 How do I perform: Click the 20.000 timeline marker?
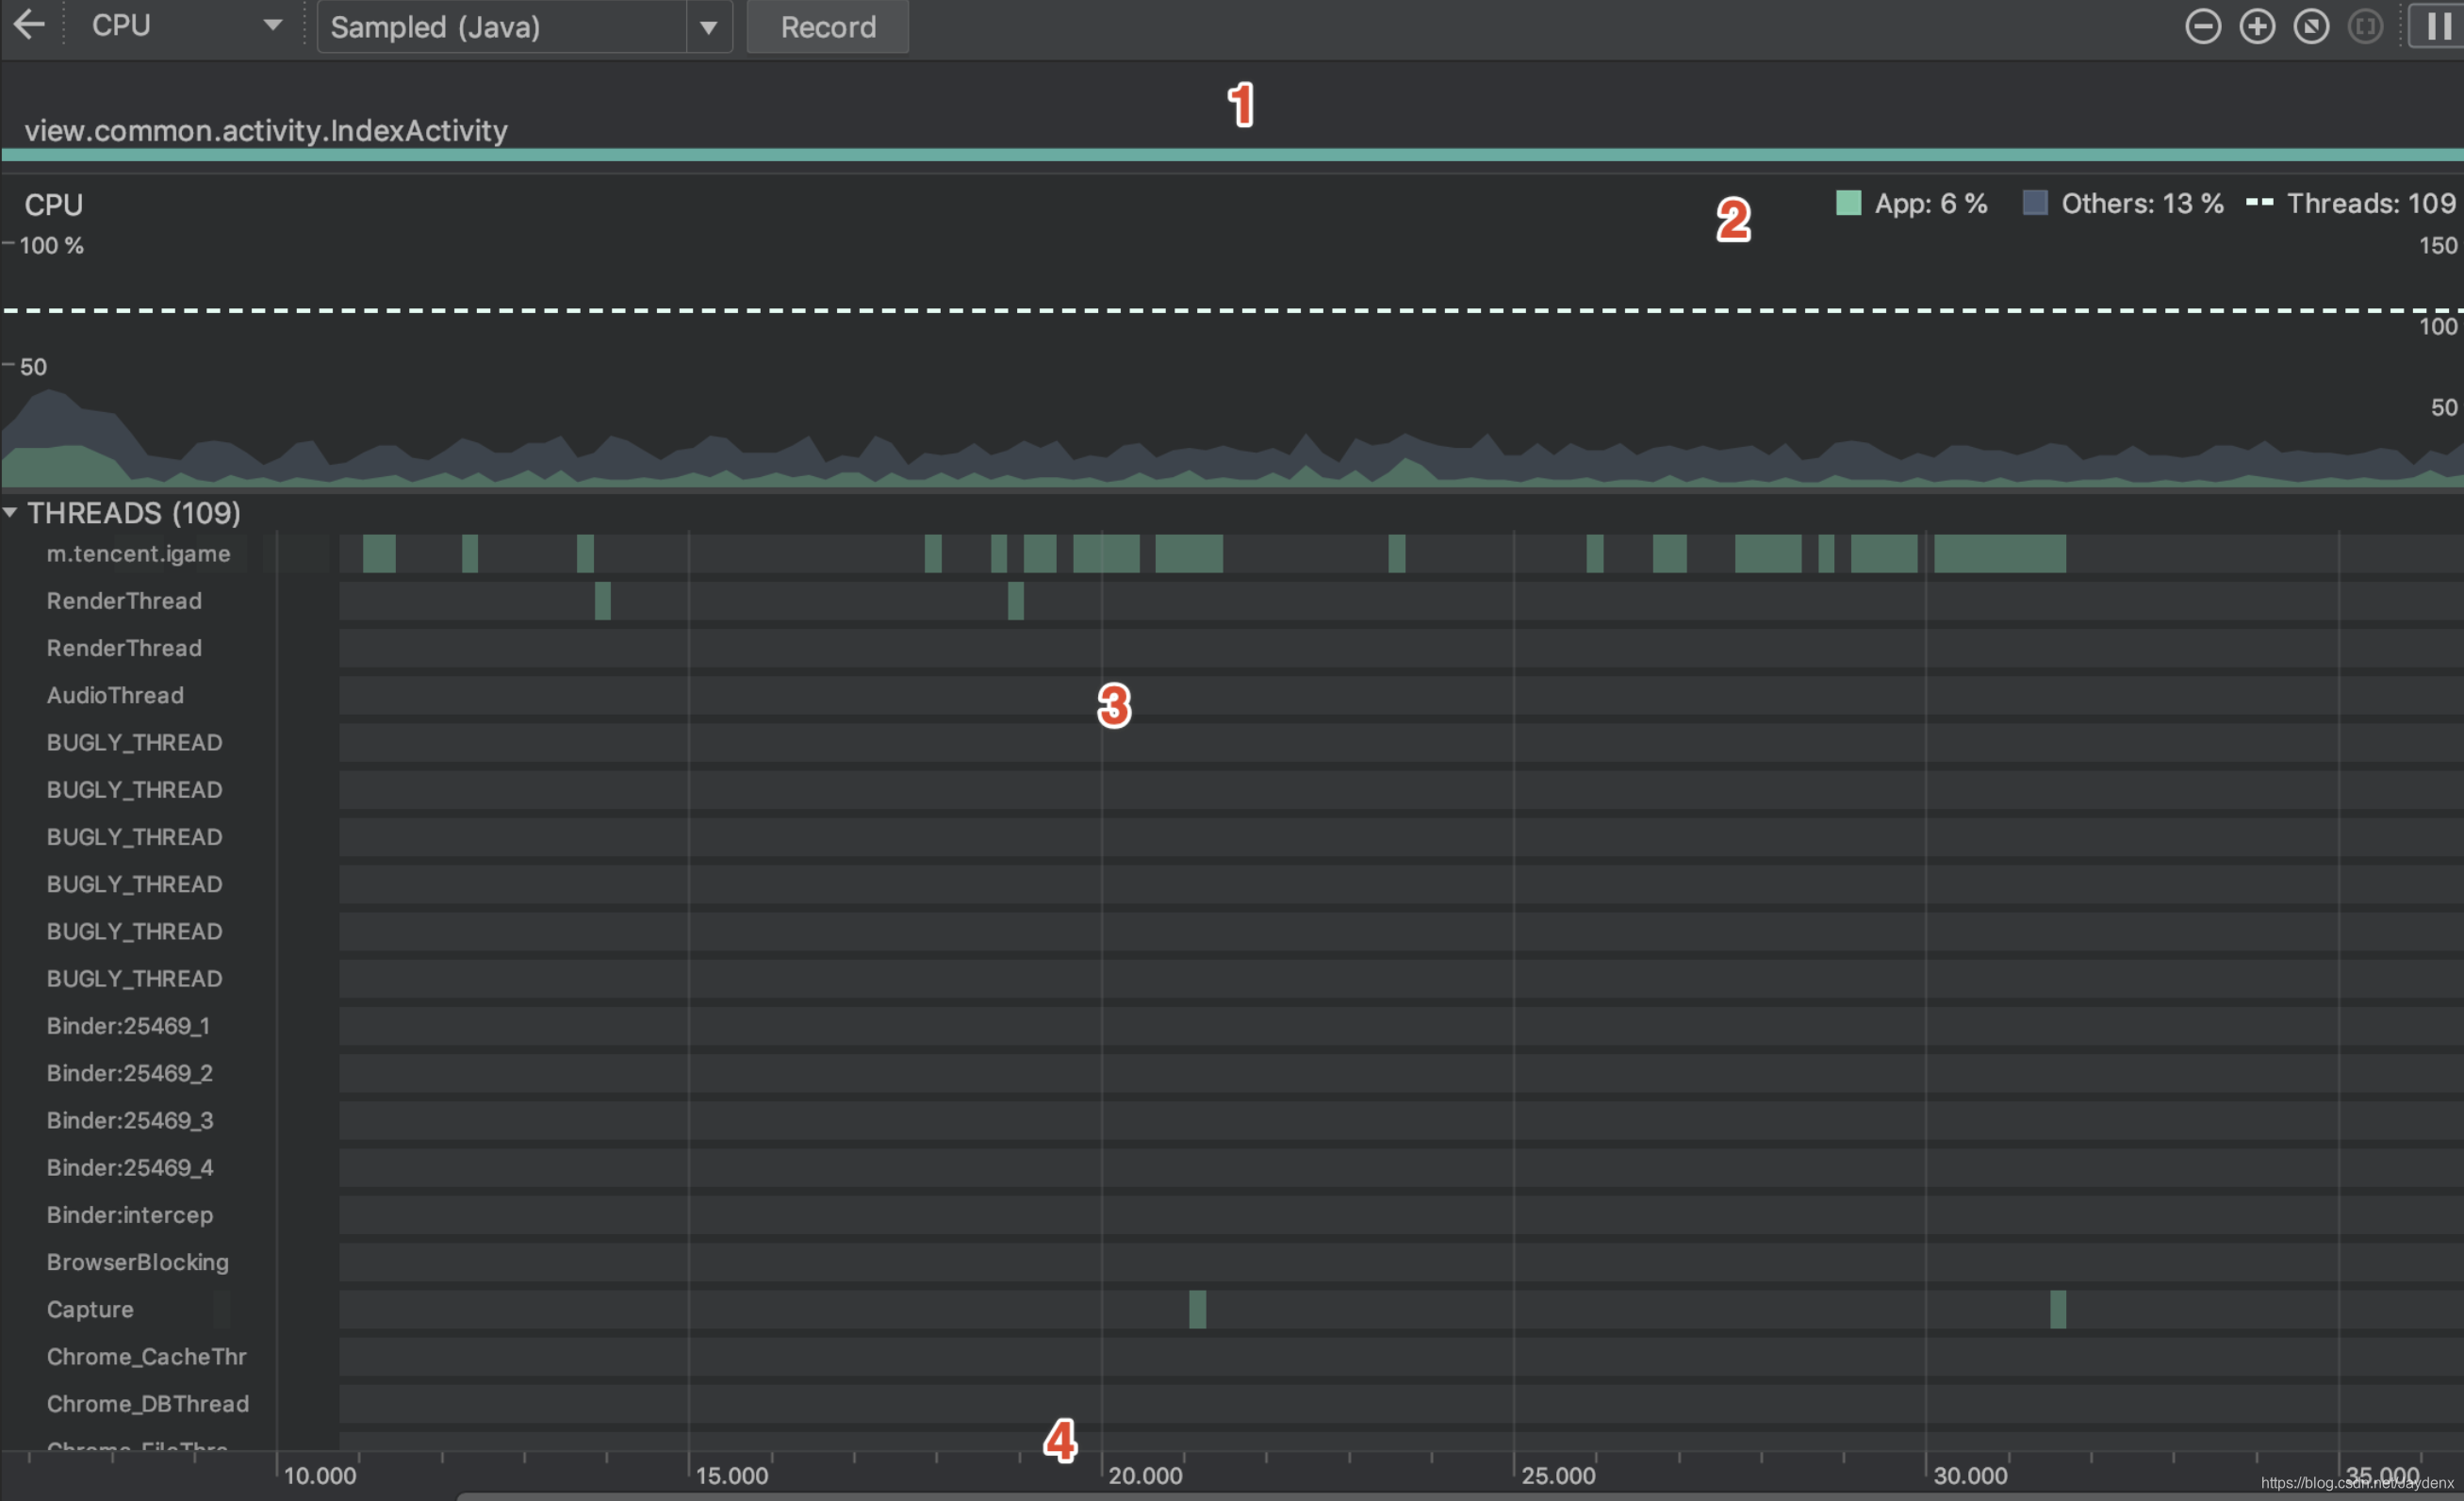1144,1475
